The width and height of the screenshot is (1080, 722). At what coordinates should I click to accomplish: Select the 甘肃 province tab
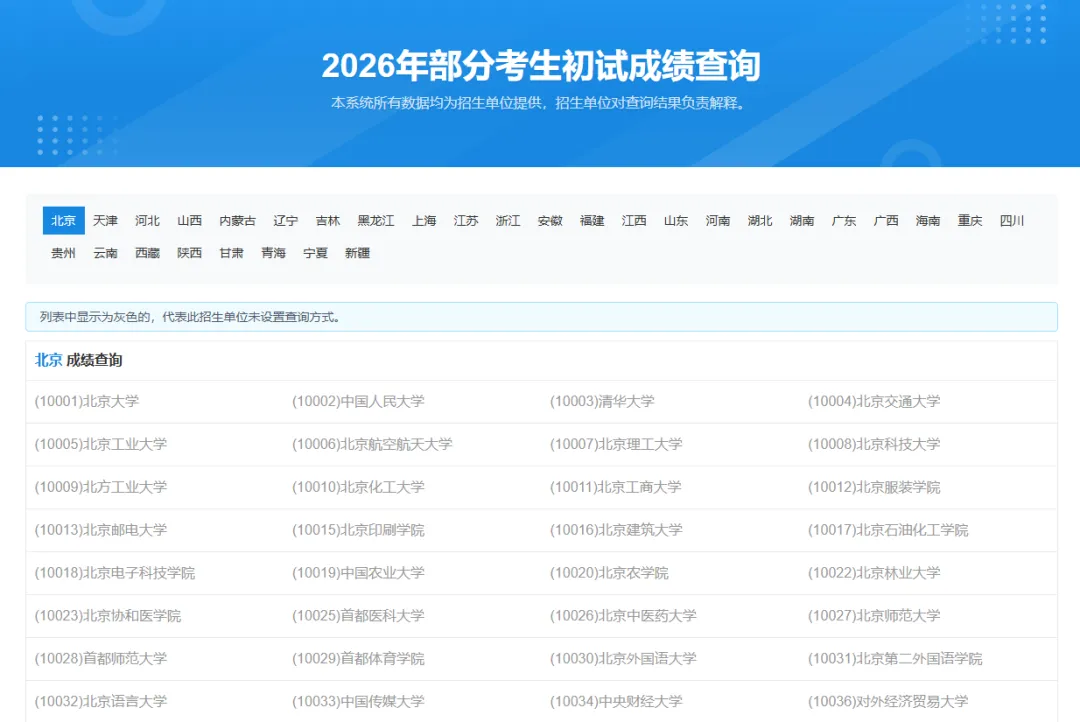(x=231, y=253)
